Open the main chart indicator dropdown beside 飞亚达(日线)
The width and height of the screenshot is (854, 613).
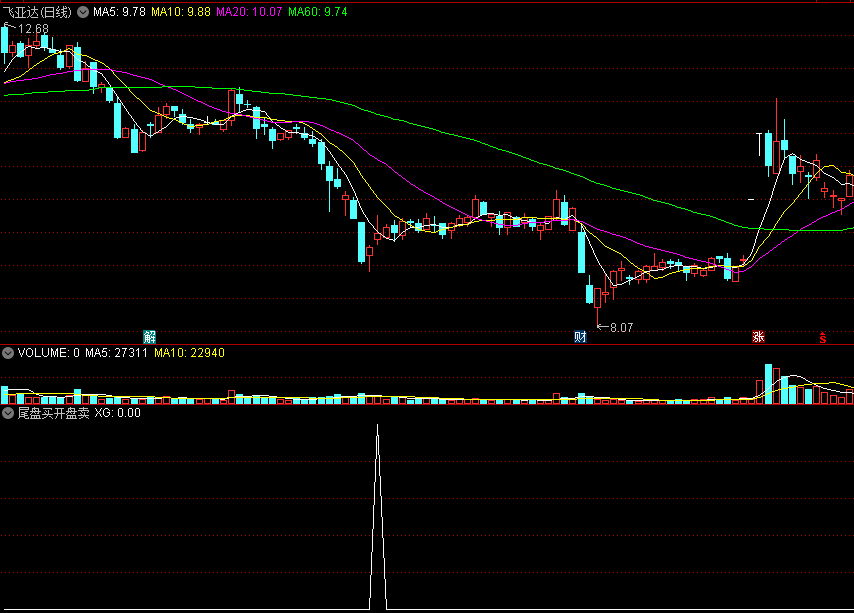[83, 12]
